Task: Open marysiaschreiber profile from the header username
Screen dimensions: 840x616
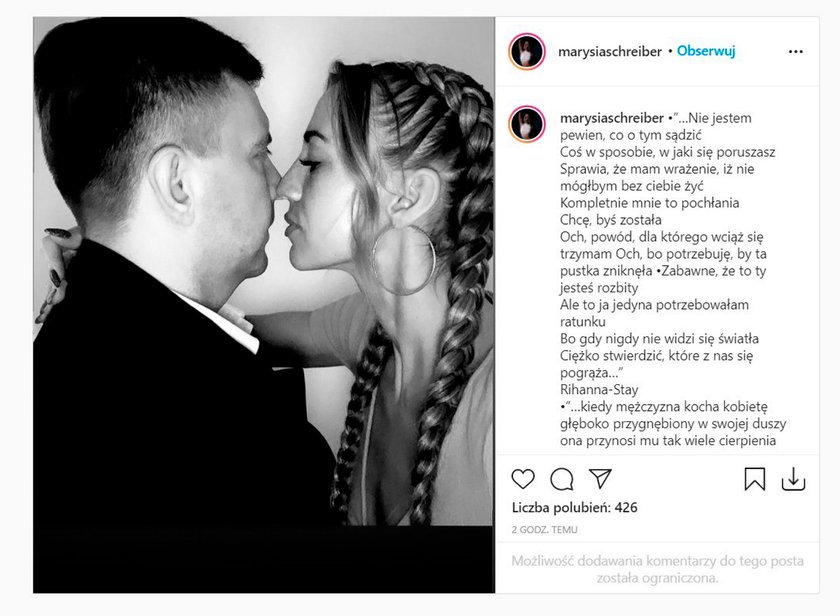Action: tap(610, 51)
